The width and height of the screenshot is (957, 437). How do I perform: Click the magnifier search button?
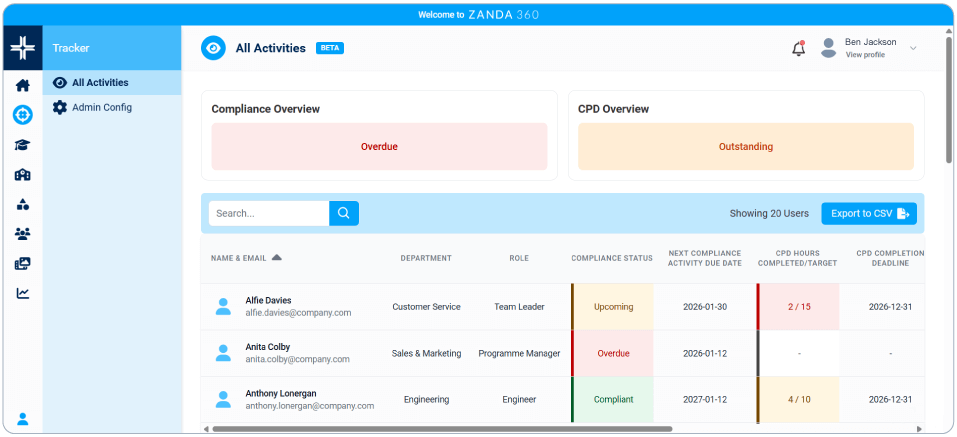(343, 213)
